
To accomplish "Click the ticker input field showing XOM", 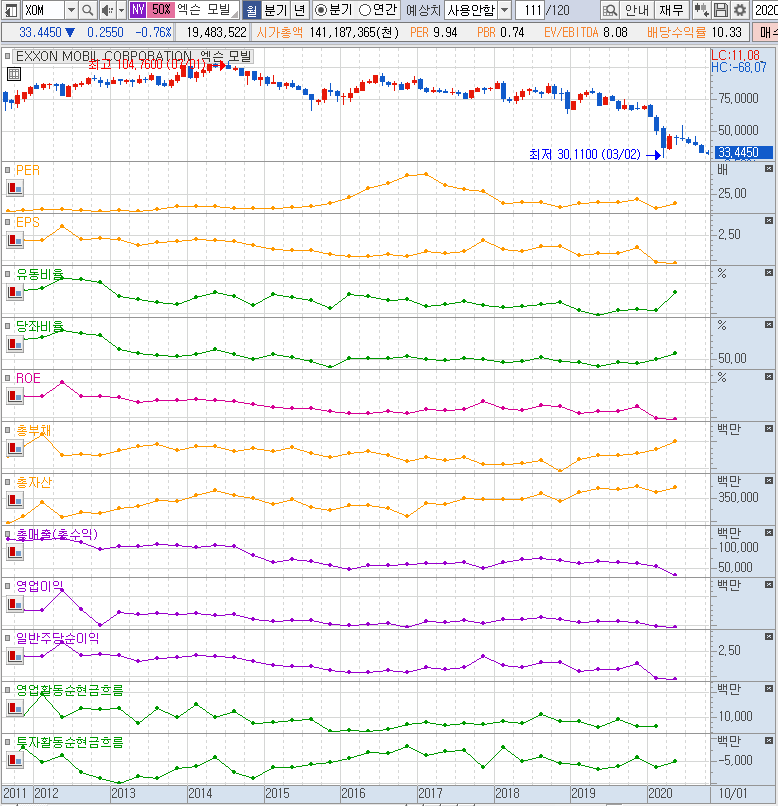I will click(44, 10).
